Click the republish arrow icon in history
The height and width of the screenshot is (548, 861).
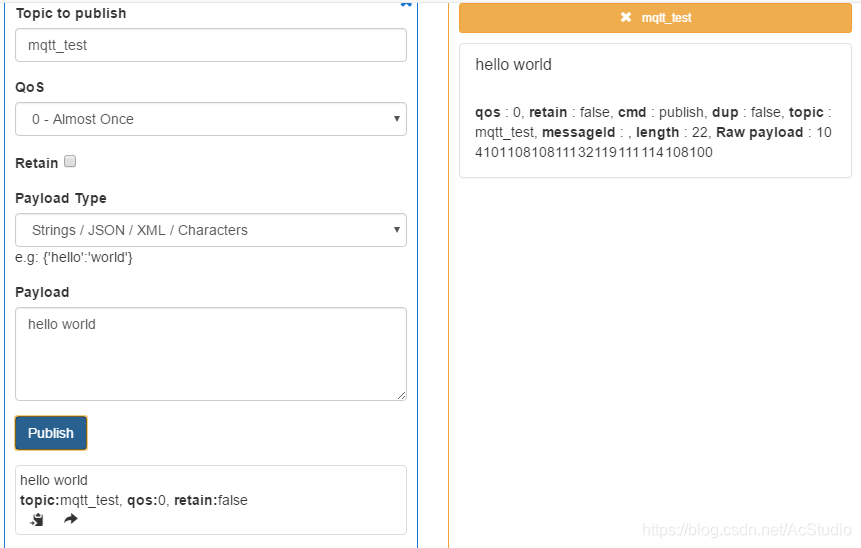tap(71, 519)
